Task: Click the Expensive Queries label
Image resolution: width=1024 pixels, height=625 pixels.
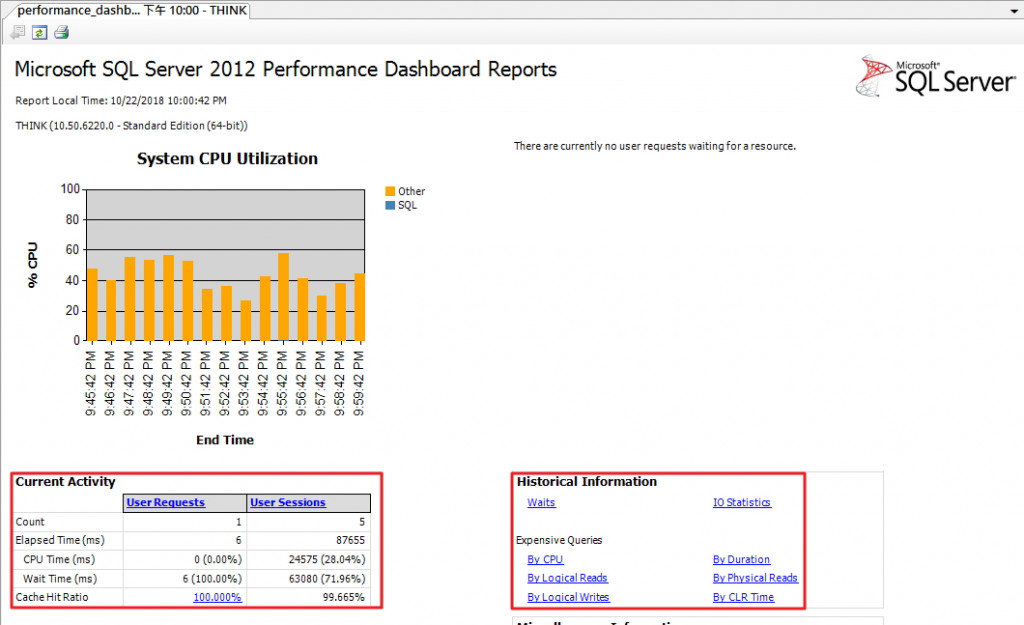Action: (x=559, y=540)
